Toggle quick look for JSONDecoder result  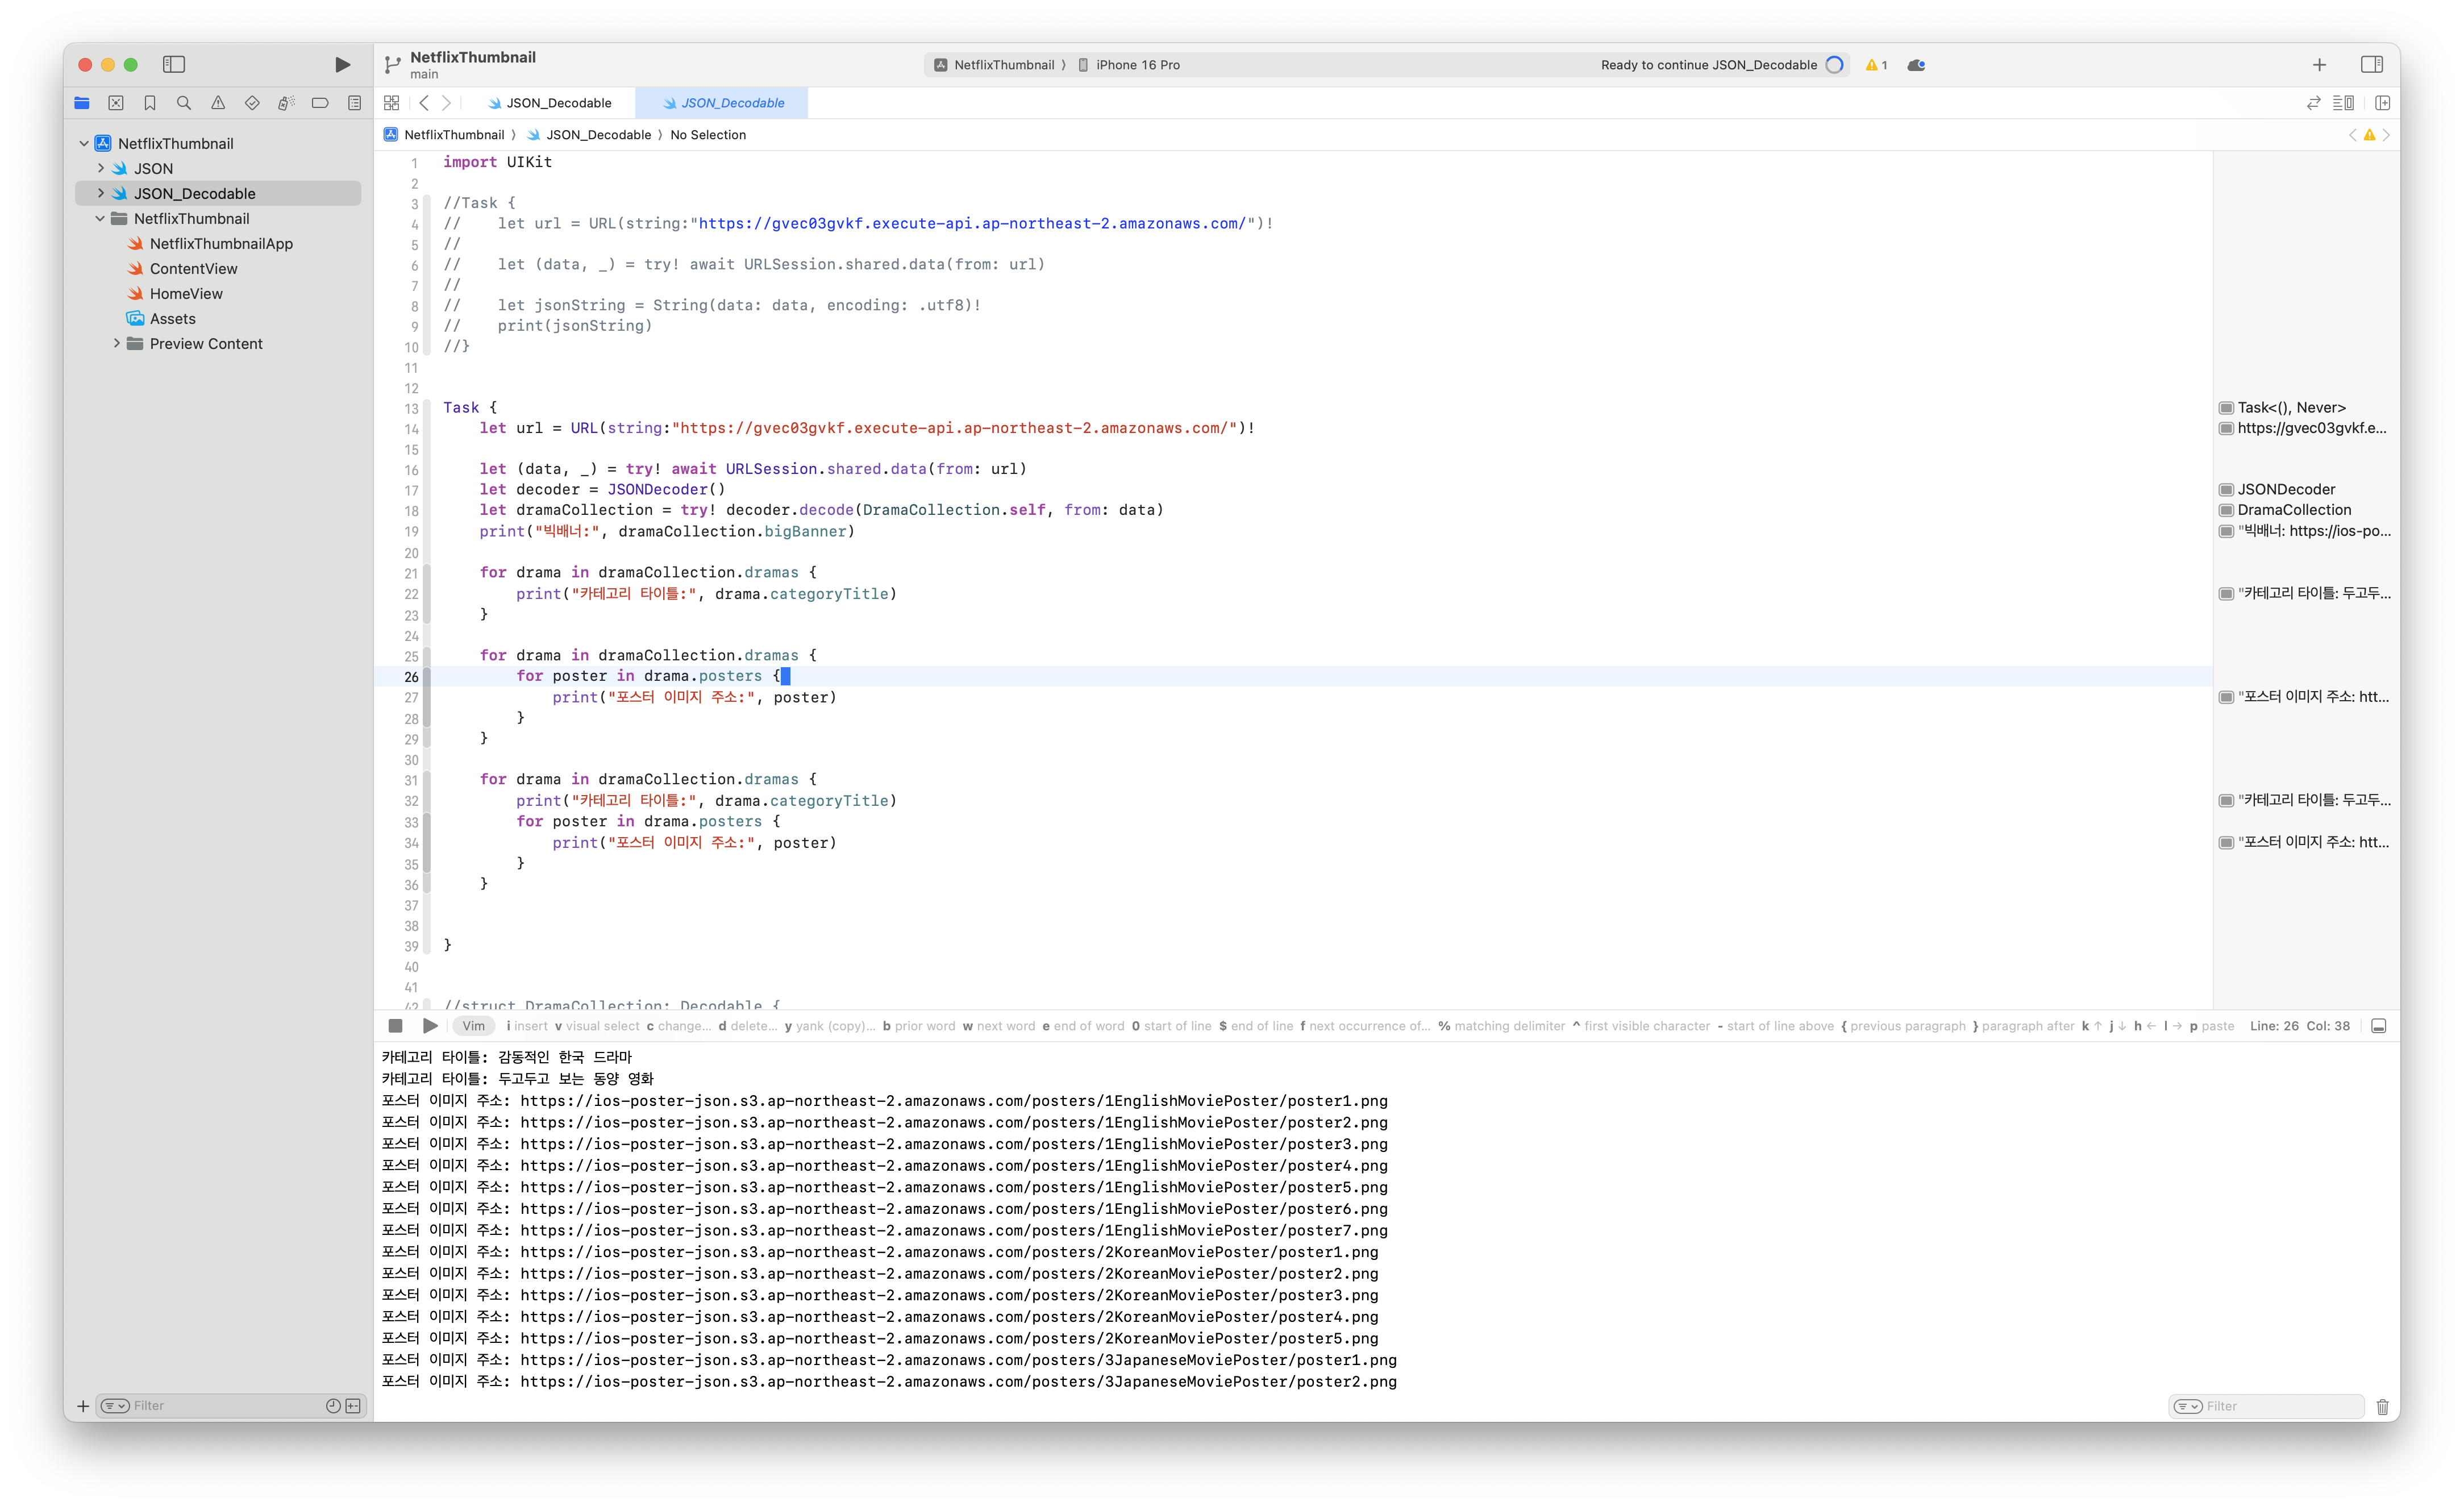click(x=2226, y=490)
